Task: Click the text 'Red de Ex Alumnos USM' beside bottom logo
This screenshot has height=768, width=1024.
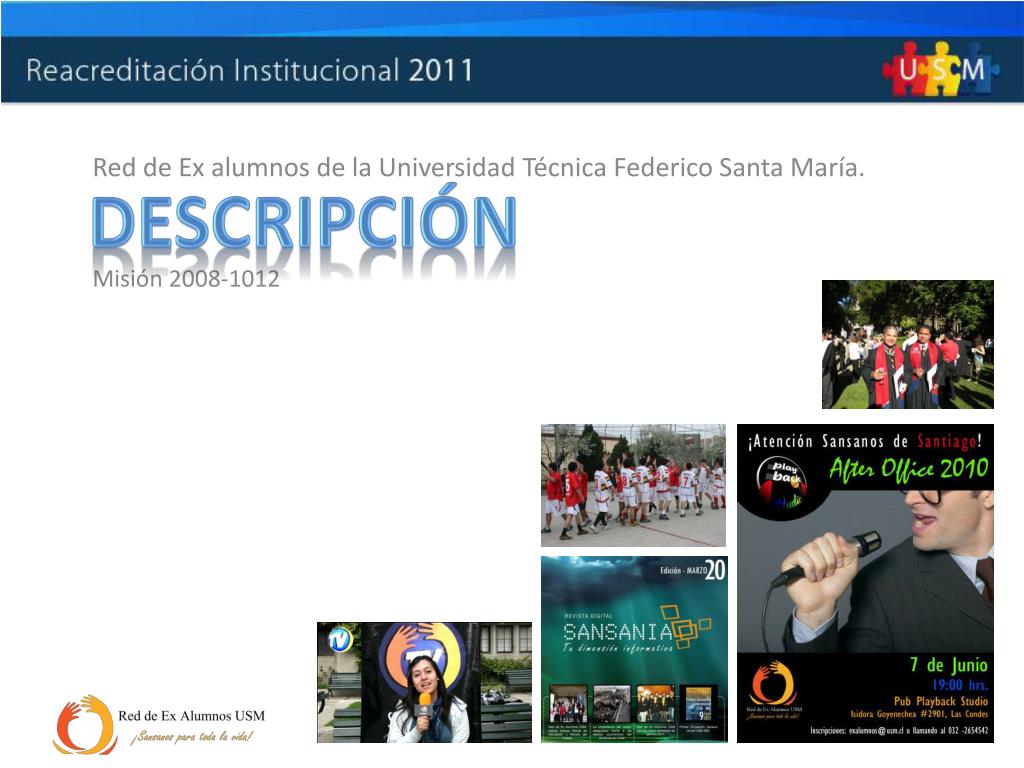Action: tap(191, 716)
